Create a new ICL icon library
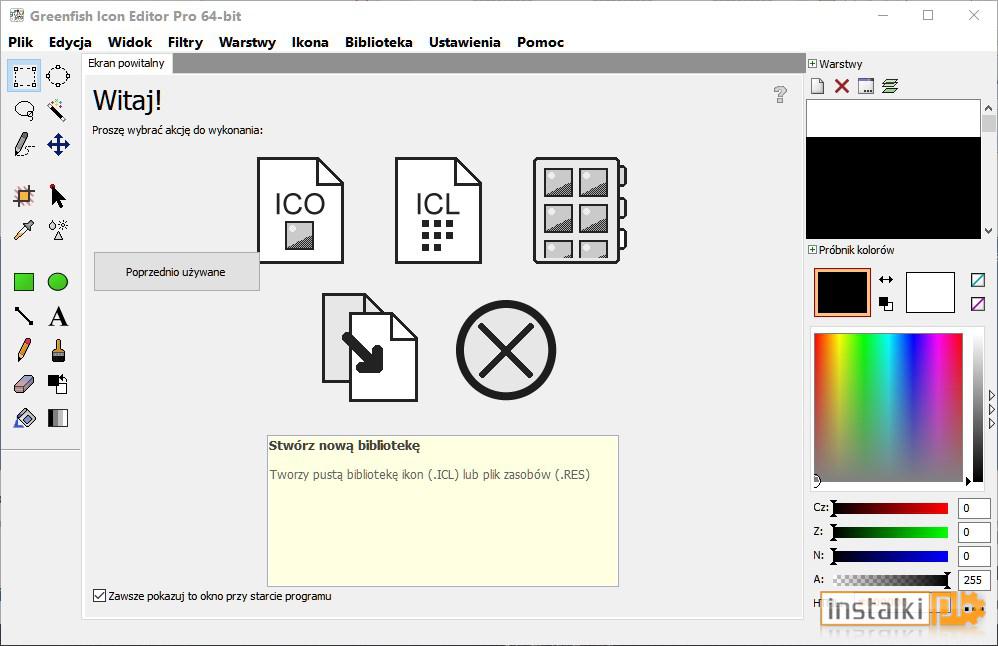The width and height of the screenshot is (998, 646). pos(438,210)
